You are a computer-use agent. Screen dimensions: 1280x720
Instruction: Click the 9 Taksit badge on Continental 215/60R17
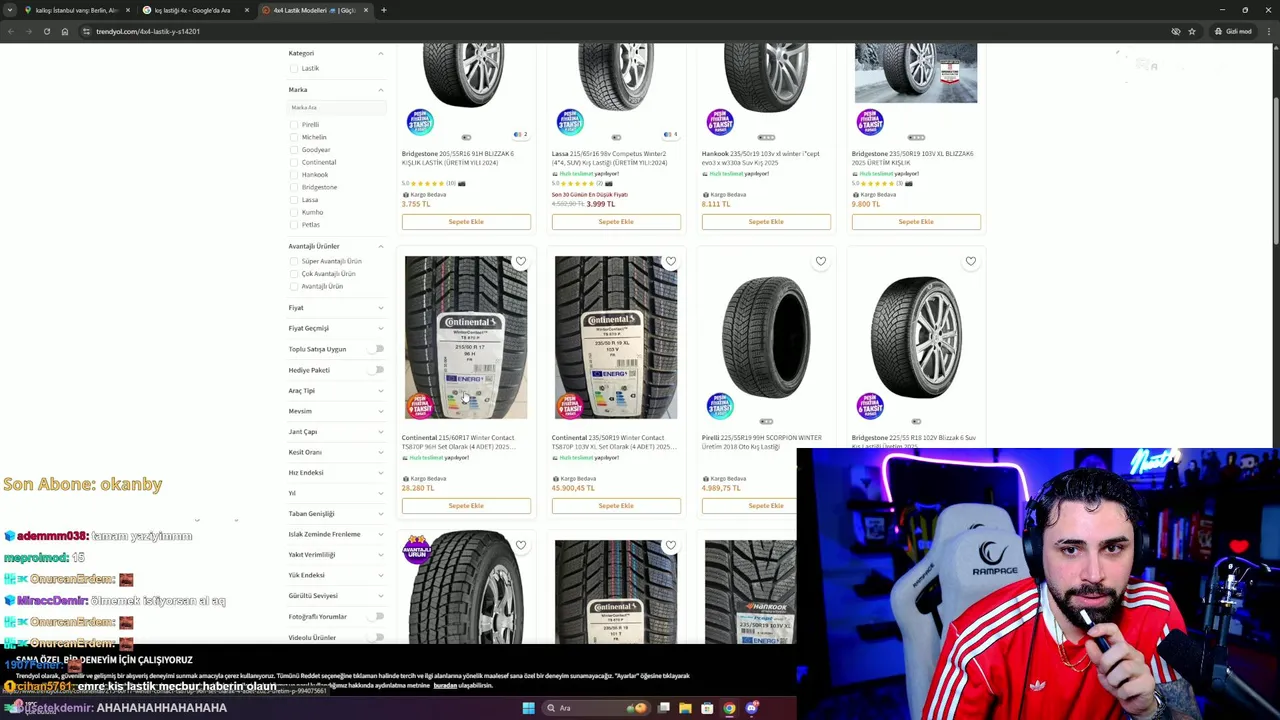[x=420, y=405]
